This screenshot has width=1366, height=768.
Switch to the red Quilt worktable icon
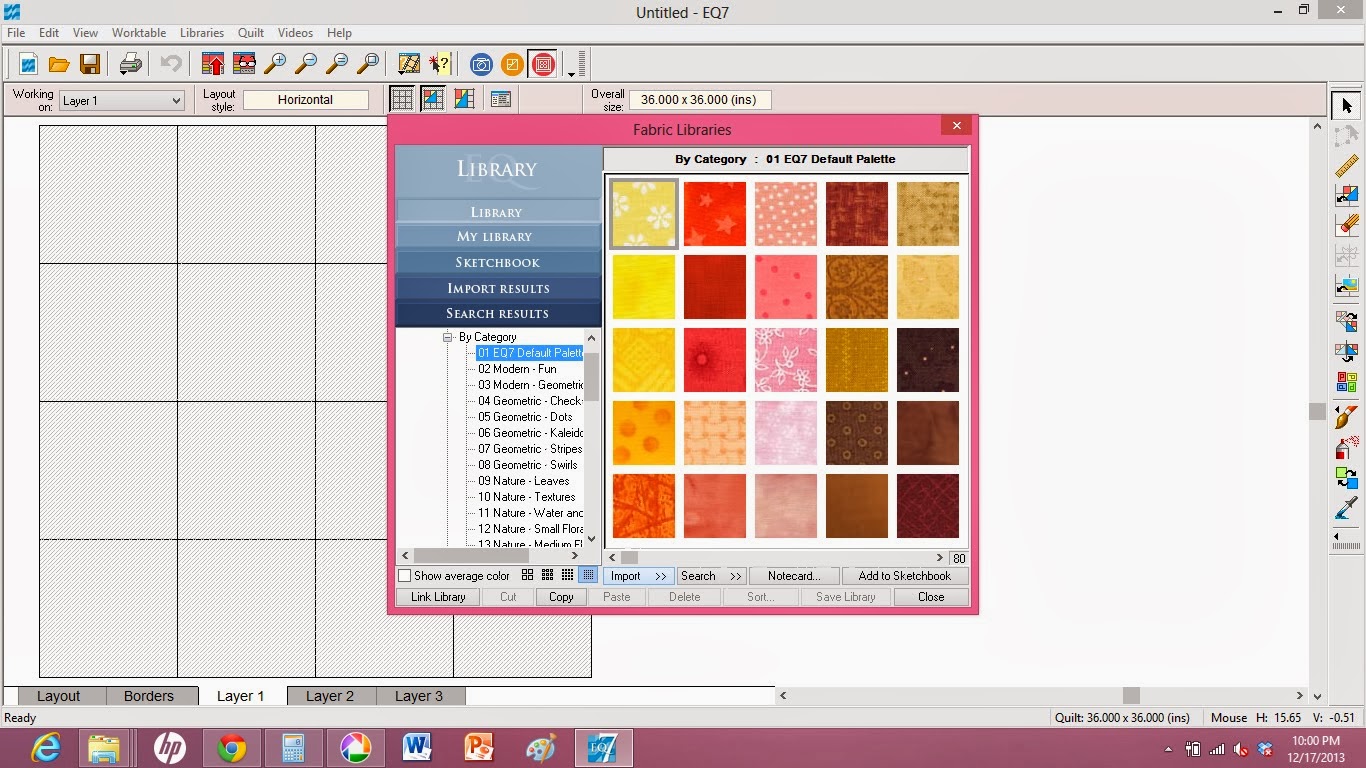543,65
